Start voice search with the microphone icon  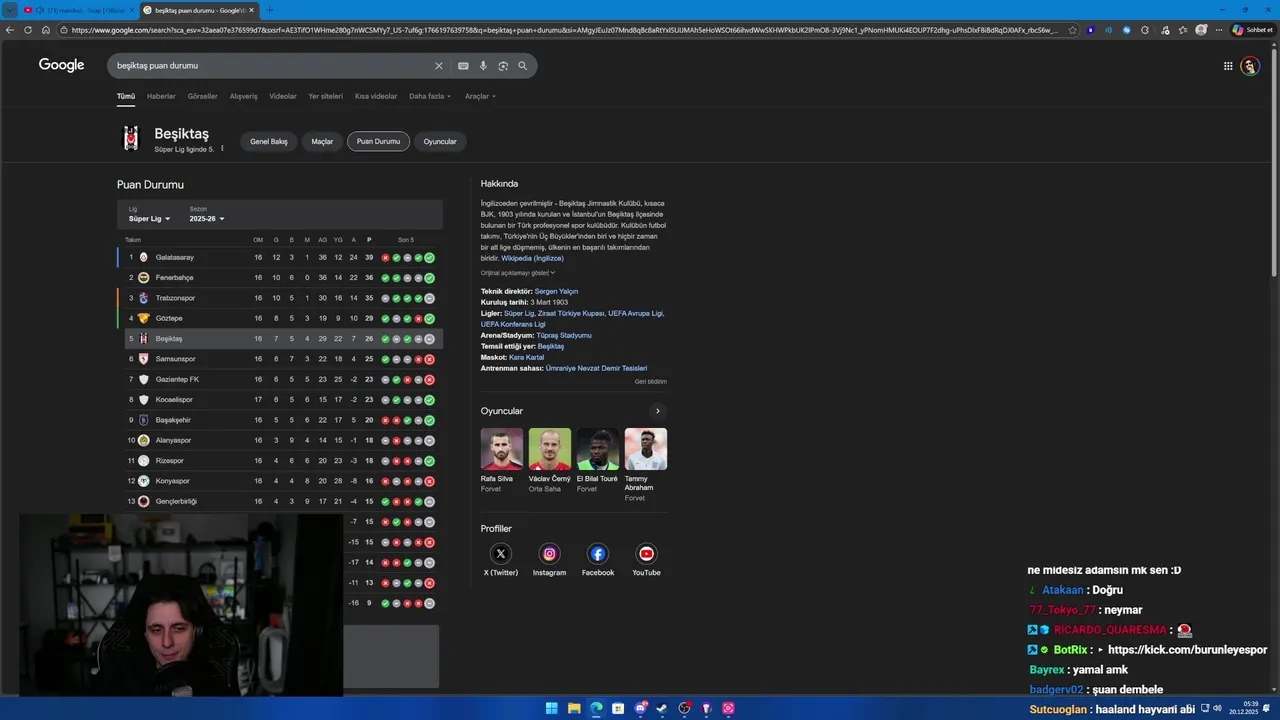[x=483, y=66]
